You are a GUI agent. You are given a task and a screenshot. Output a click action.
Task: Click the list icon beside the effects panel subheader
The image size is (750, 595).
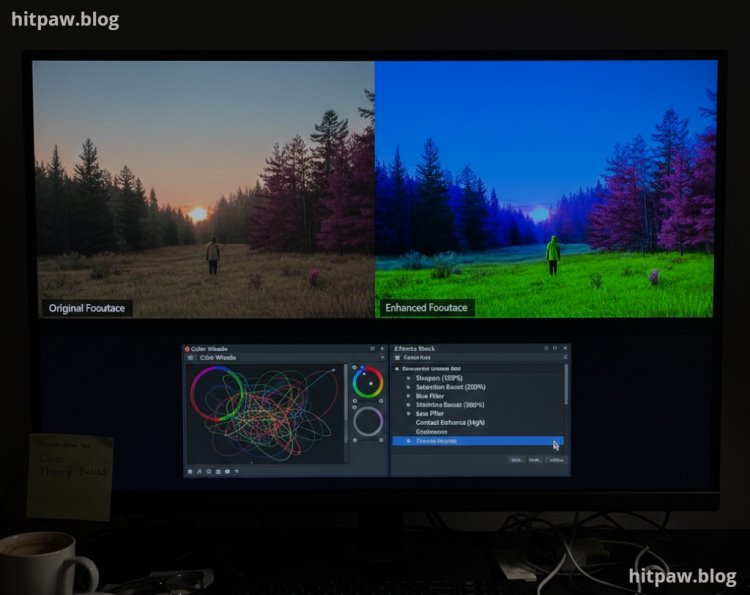[x=396, y=357]
